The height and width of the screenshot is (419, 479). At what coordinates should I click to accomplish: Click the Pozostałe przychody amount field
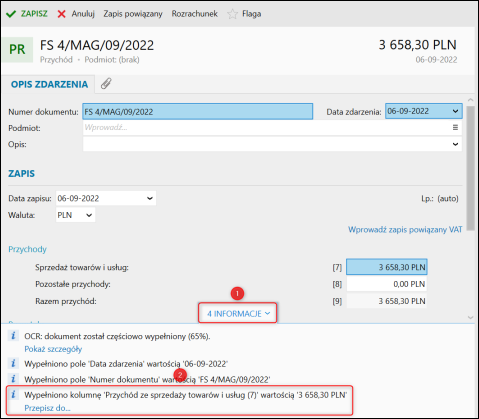click(387, 284)
